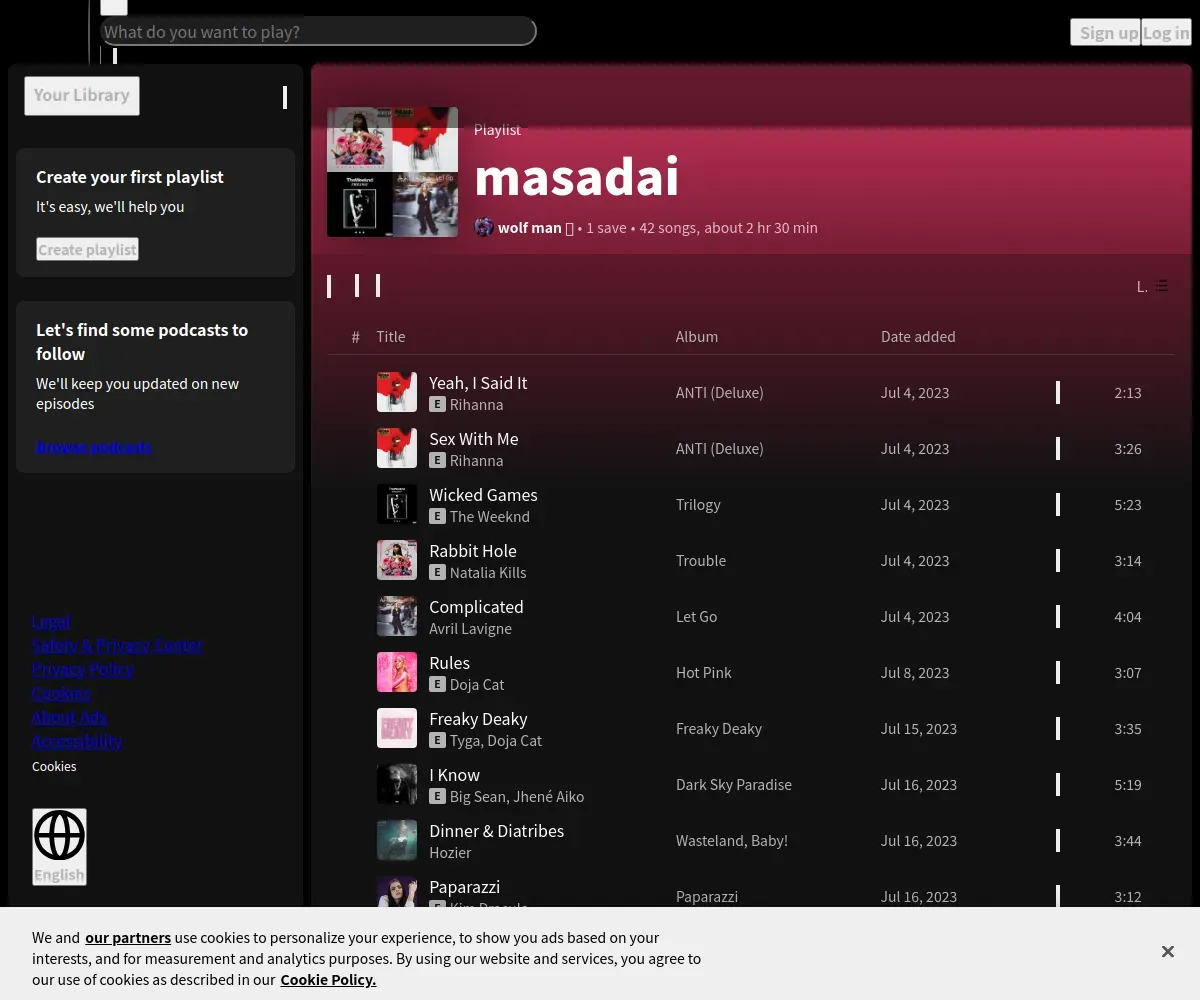
Task: Click the Create playlist button
Action: coord(88,249)
